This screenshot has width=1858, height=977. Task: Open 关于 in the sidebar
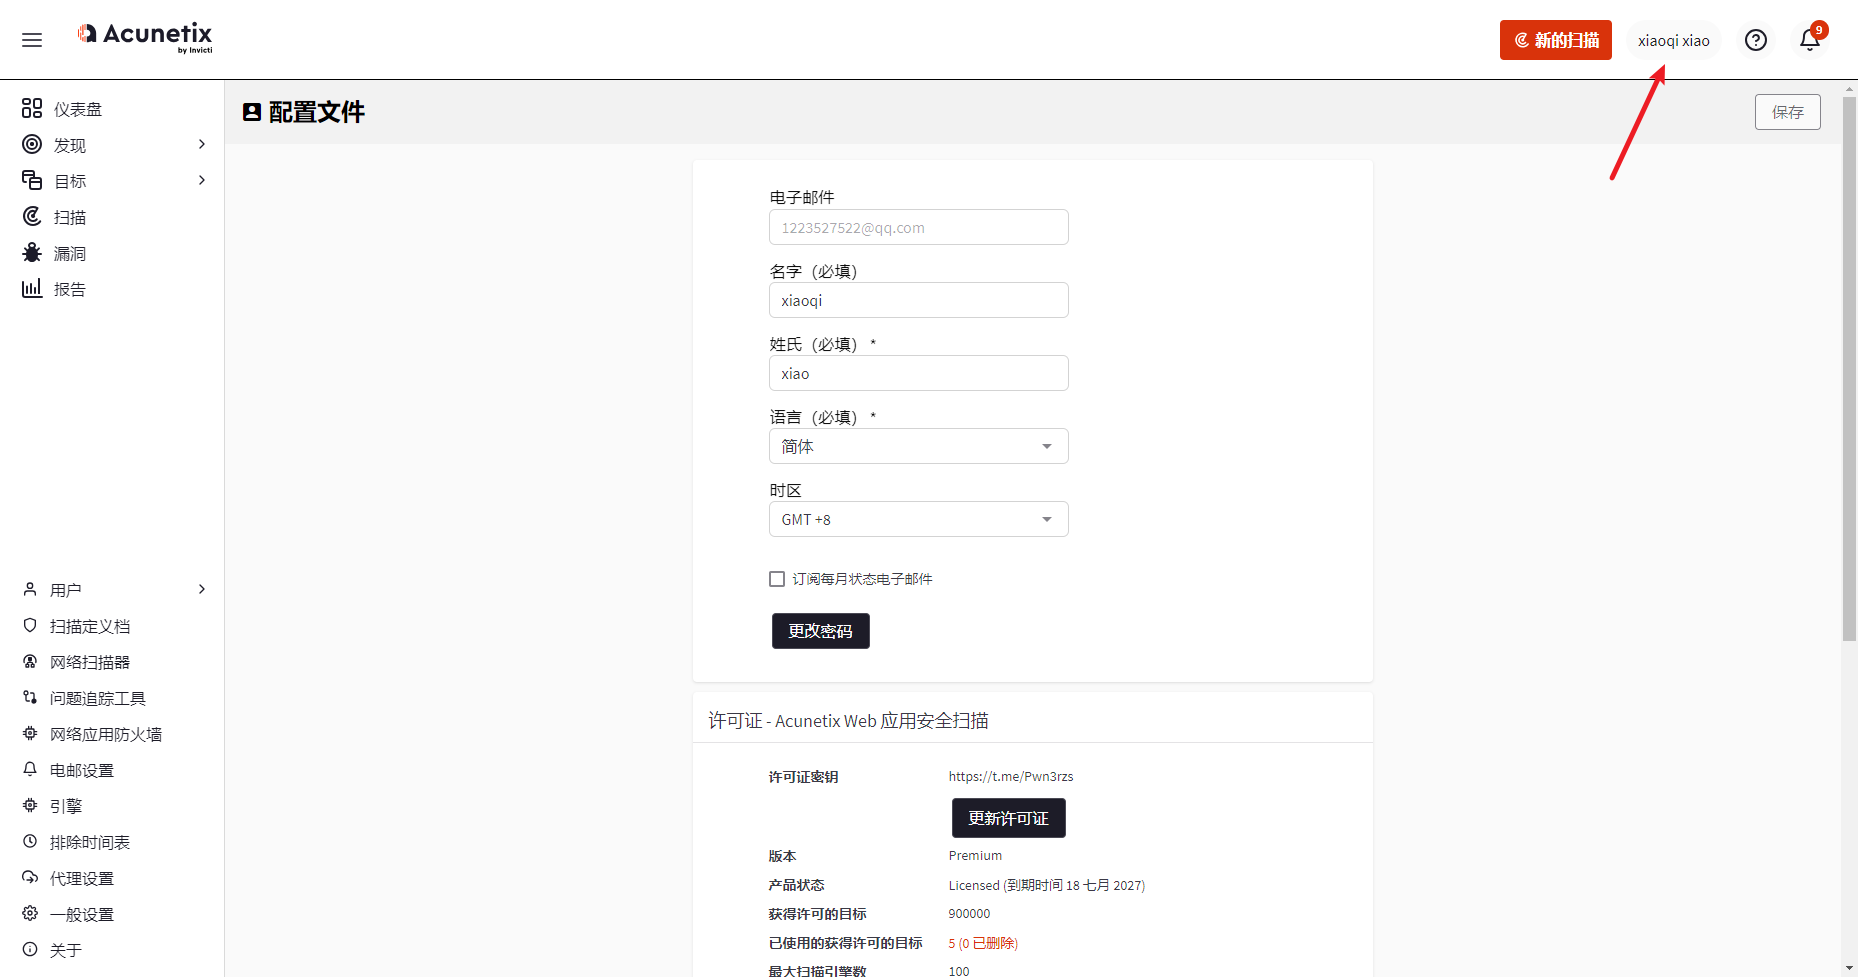(66, 950)
